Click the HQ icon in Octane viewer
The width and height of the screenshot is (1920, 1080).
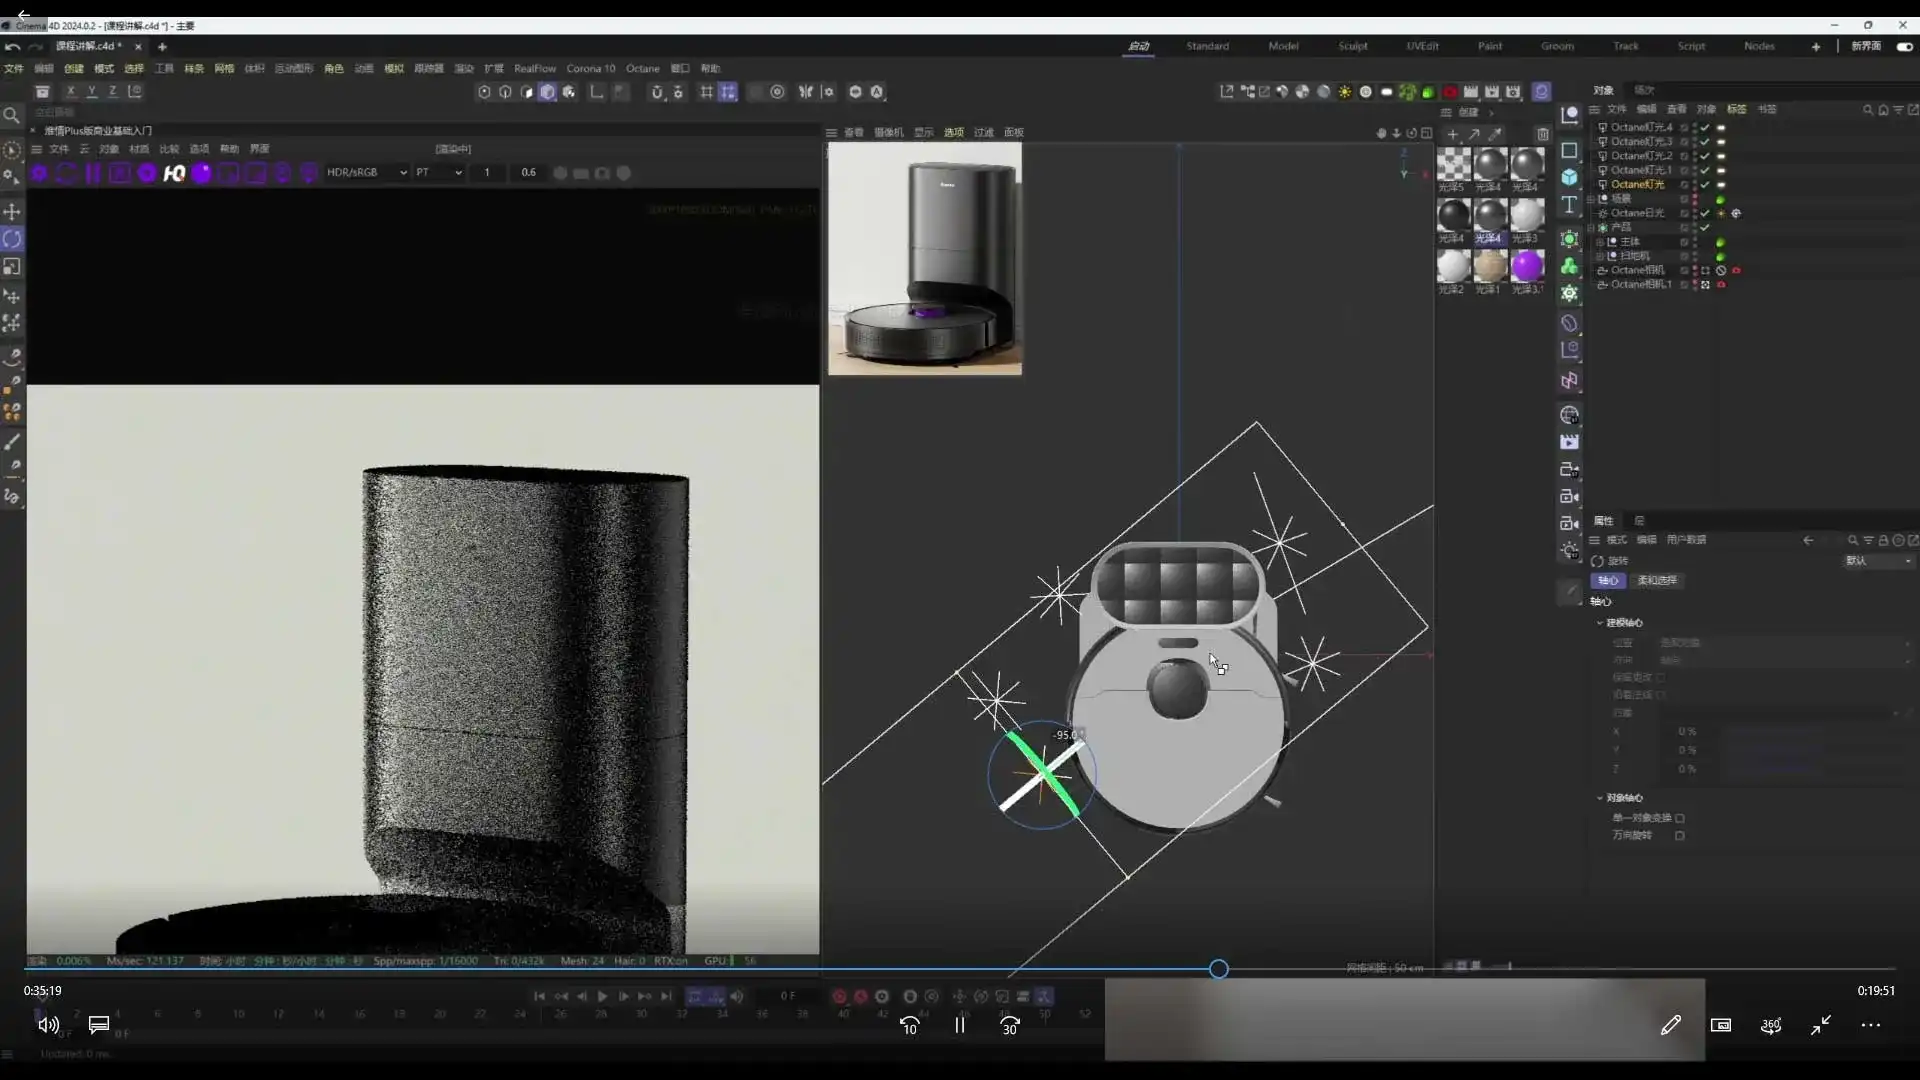point(174,173)
